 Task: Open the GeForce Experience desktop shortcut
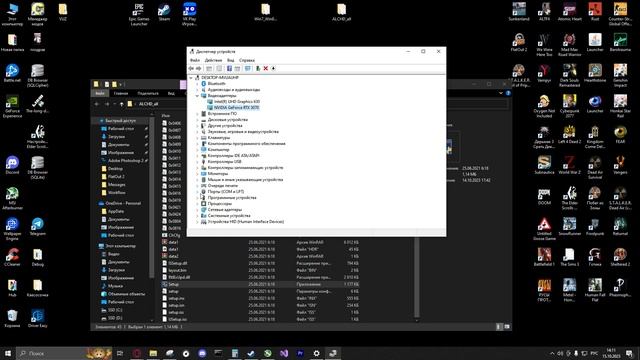(x=12, y=107)
